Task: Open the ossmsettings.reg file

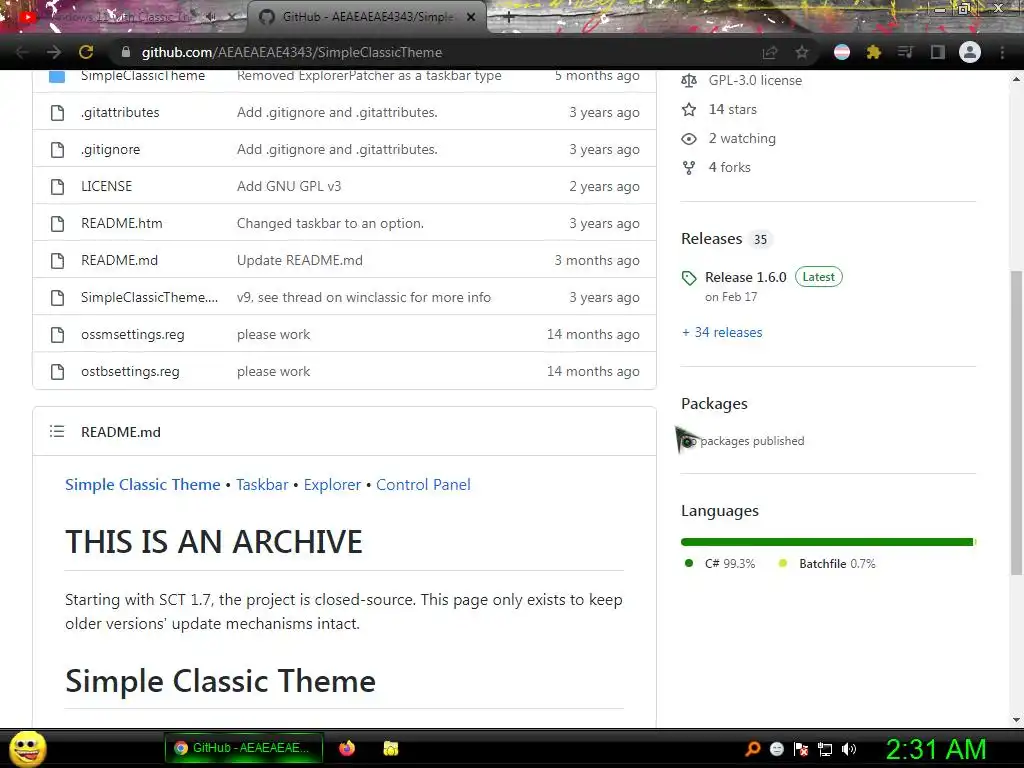Action: pyautogui.click(x=133, y=334)
